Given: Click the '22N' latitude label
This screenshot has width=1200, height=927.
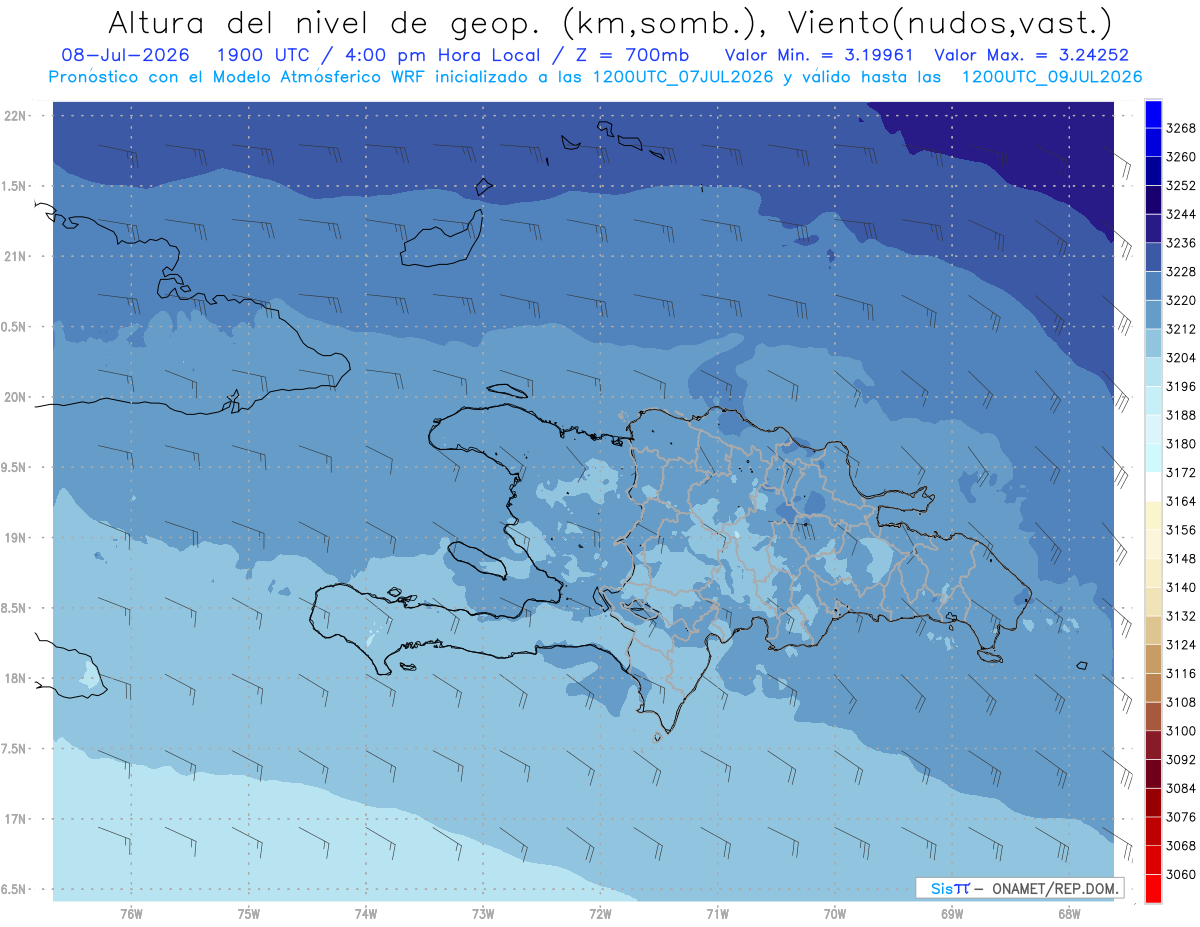Looking at the screenshot, I should click(x=16, y=115).
